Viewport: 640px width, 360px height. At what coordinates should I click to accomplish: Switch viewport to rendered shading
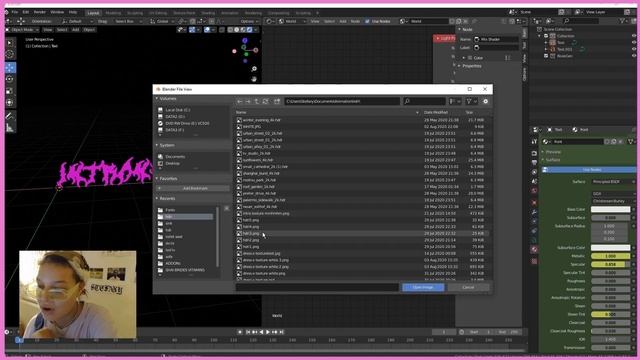click(249, 30)
